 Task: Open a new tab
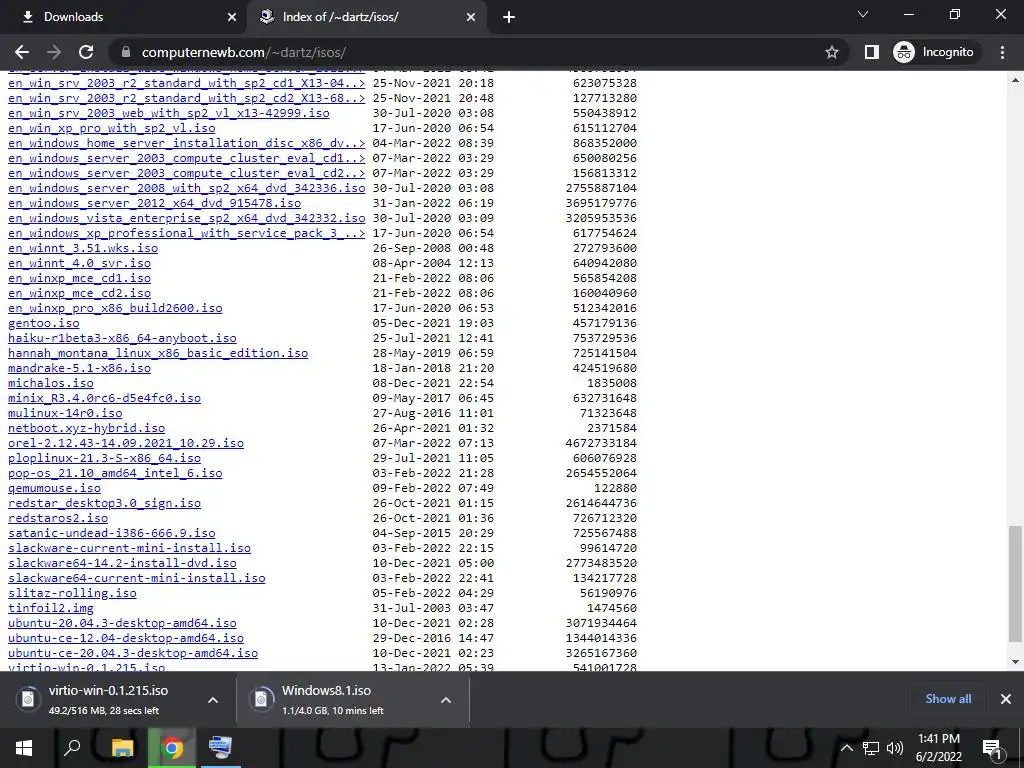[x=509, y=17]
